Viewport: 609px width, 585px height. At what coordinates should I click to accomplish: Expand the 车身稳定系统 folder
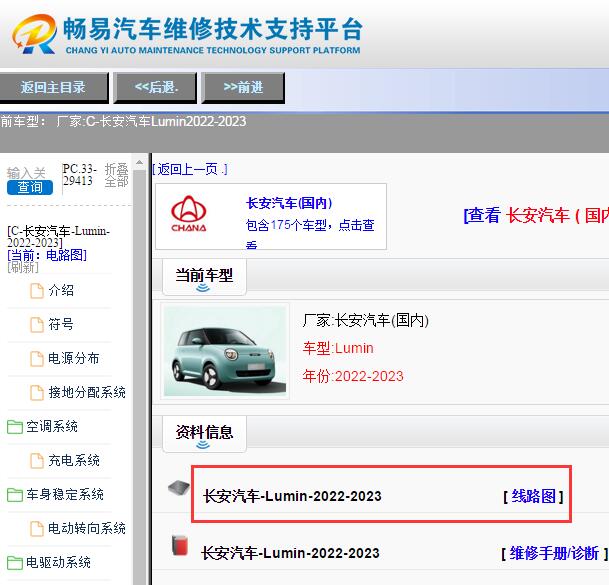tap(65, 494)
